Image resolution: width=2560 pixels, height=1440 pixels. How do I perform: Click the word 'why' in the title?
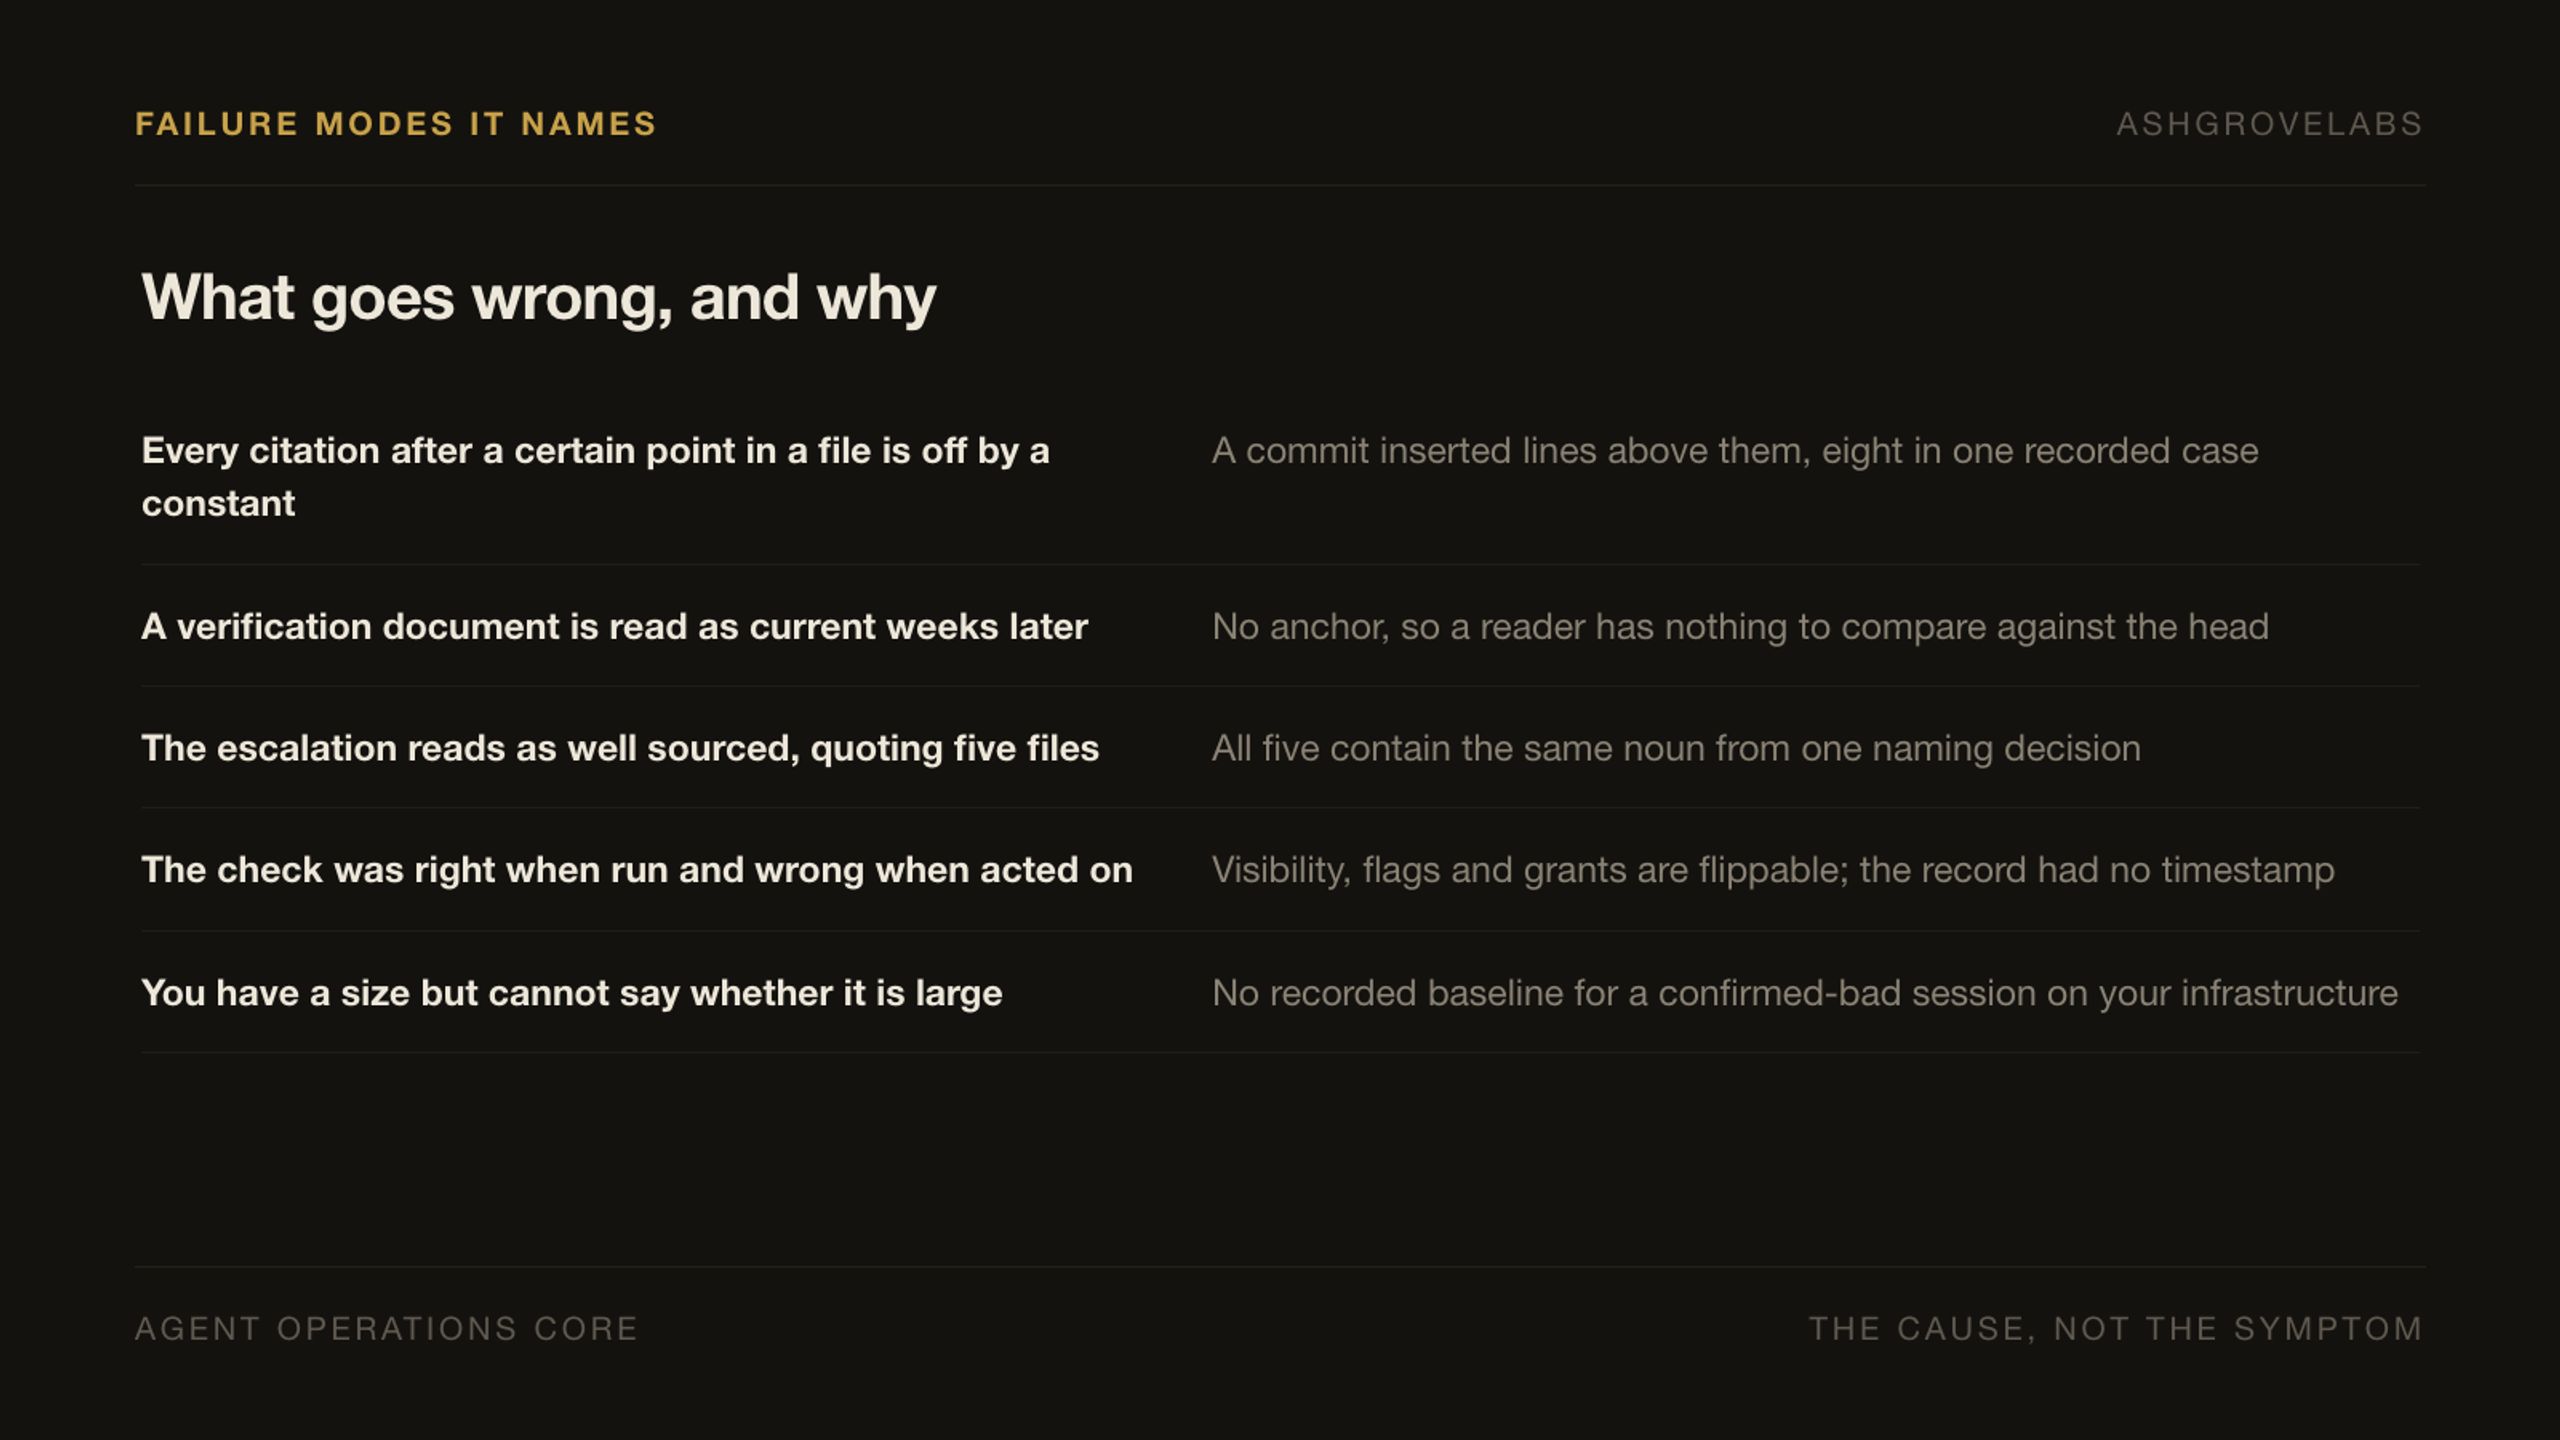tap(876, 300)
